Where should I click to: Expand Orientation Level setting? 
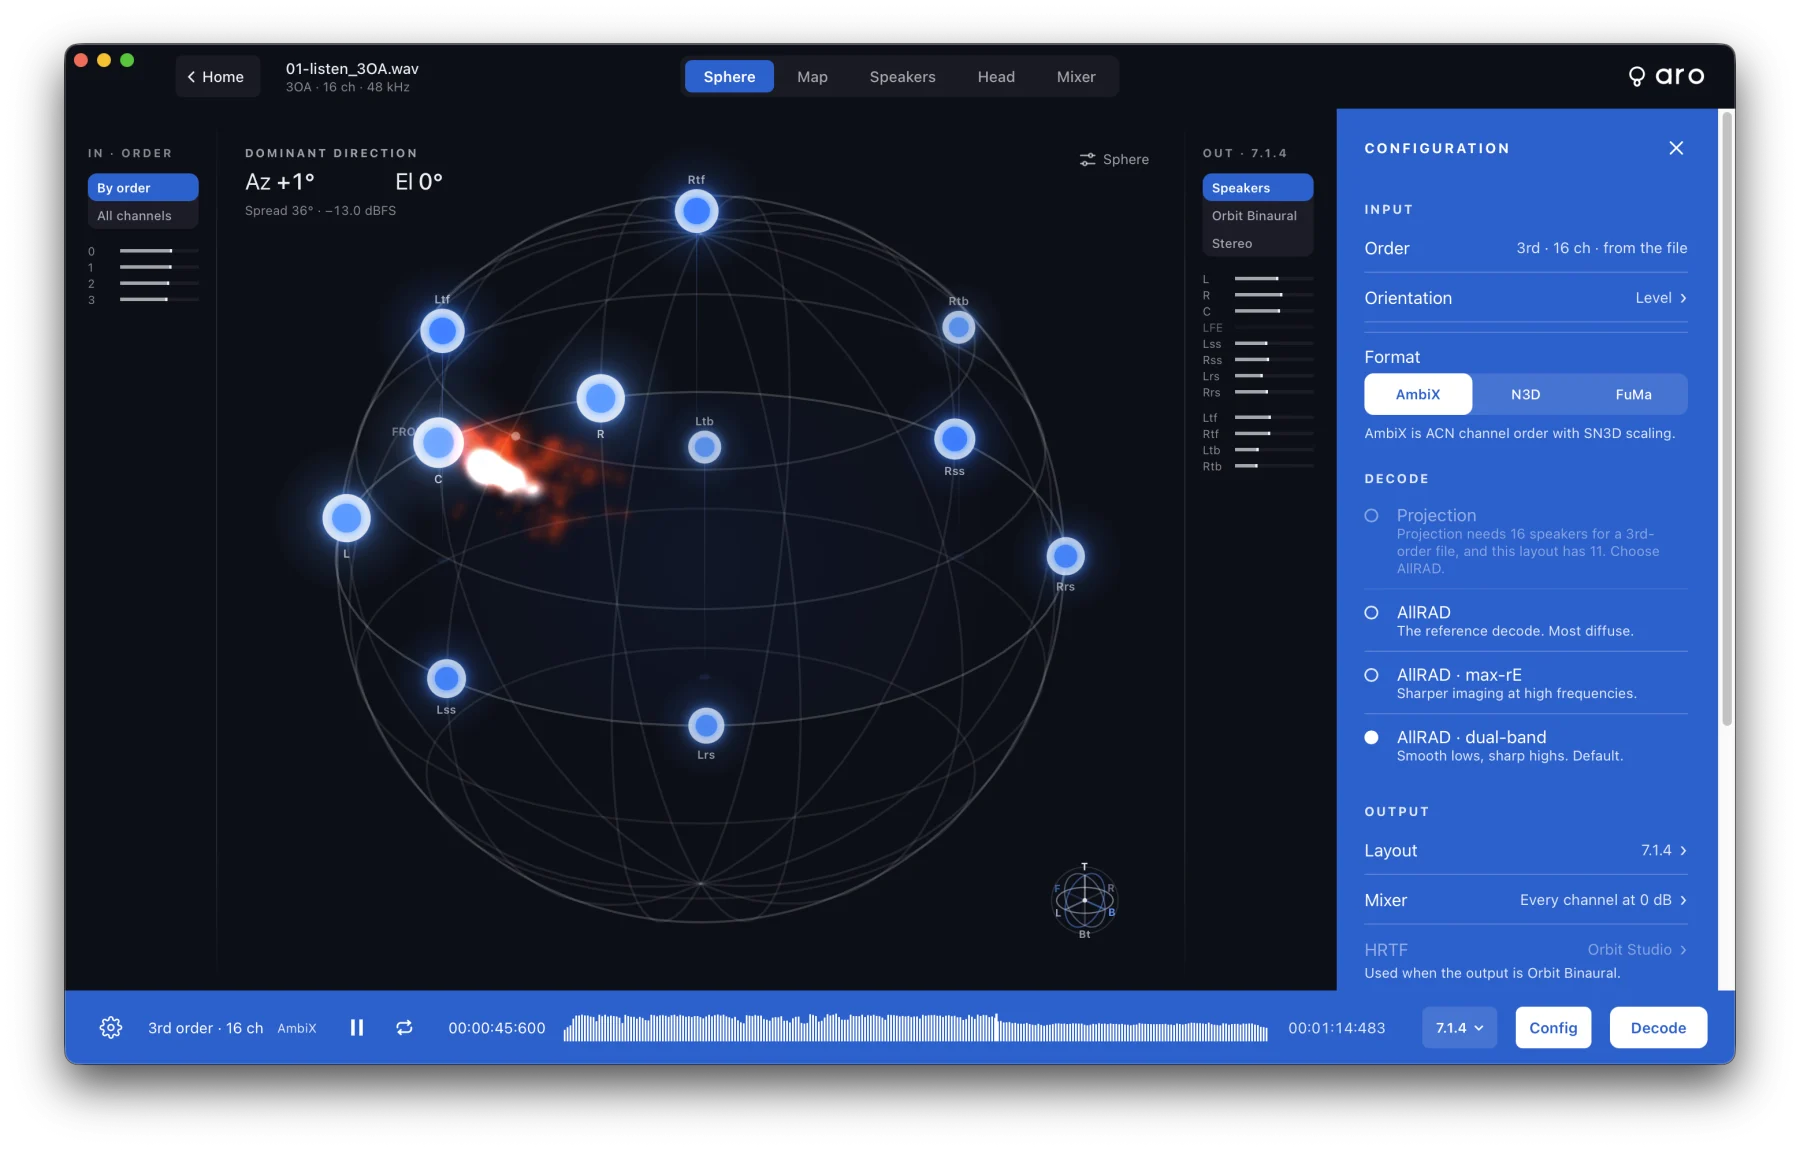pyautogui.click(x=1525, y=298)
